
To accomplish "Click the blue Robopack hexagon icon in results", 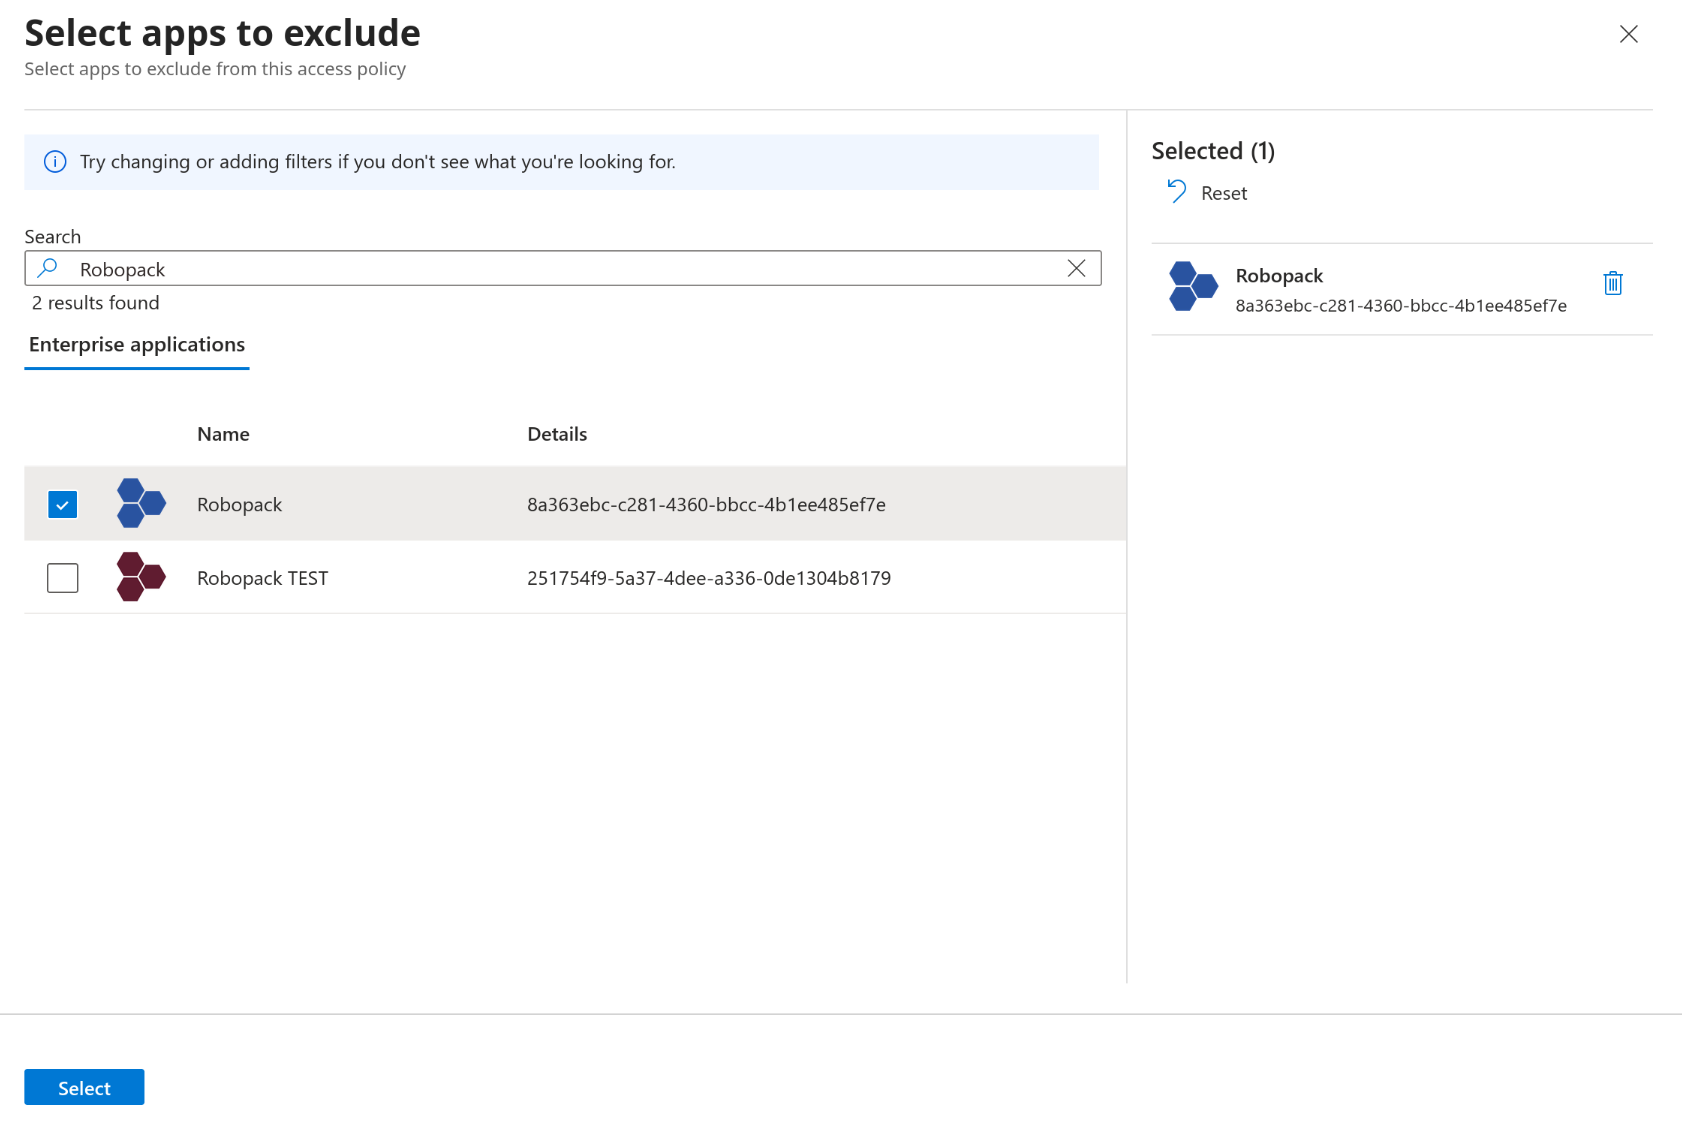I will click(x=141, y=503).
